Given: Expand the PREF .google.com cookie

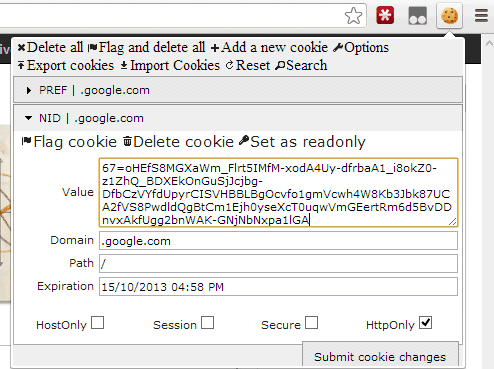Looking at the screenshot, I should [238, 90].
